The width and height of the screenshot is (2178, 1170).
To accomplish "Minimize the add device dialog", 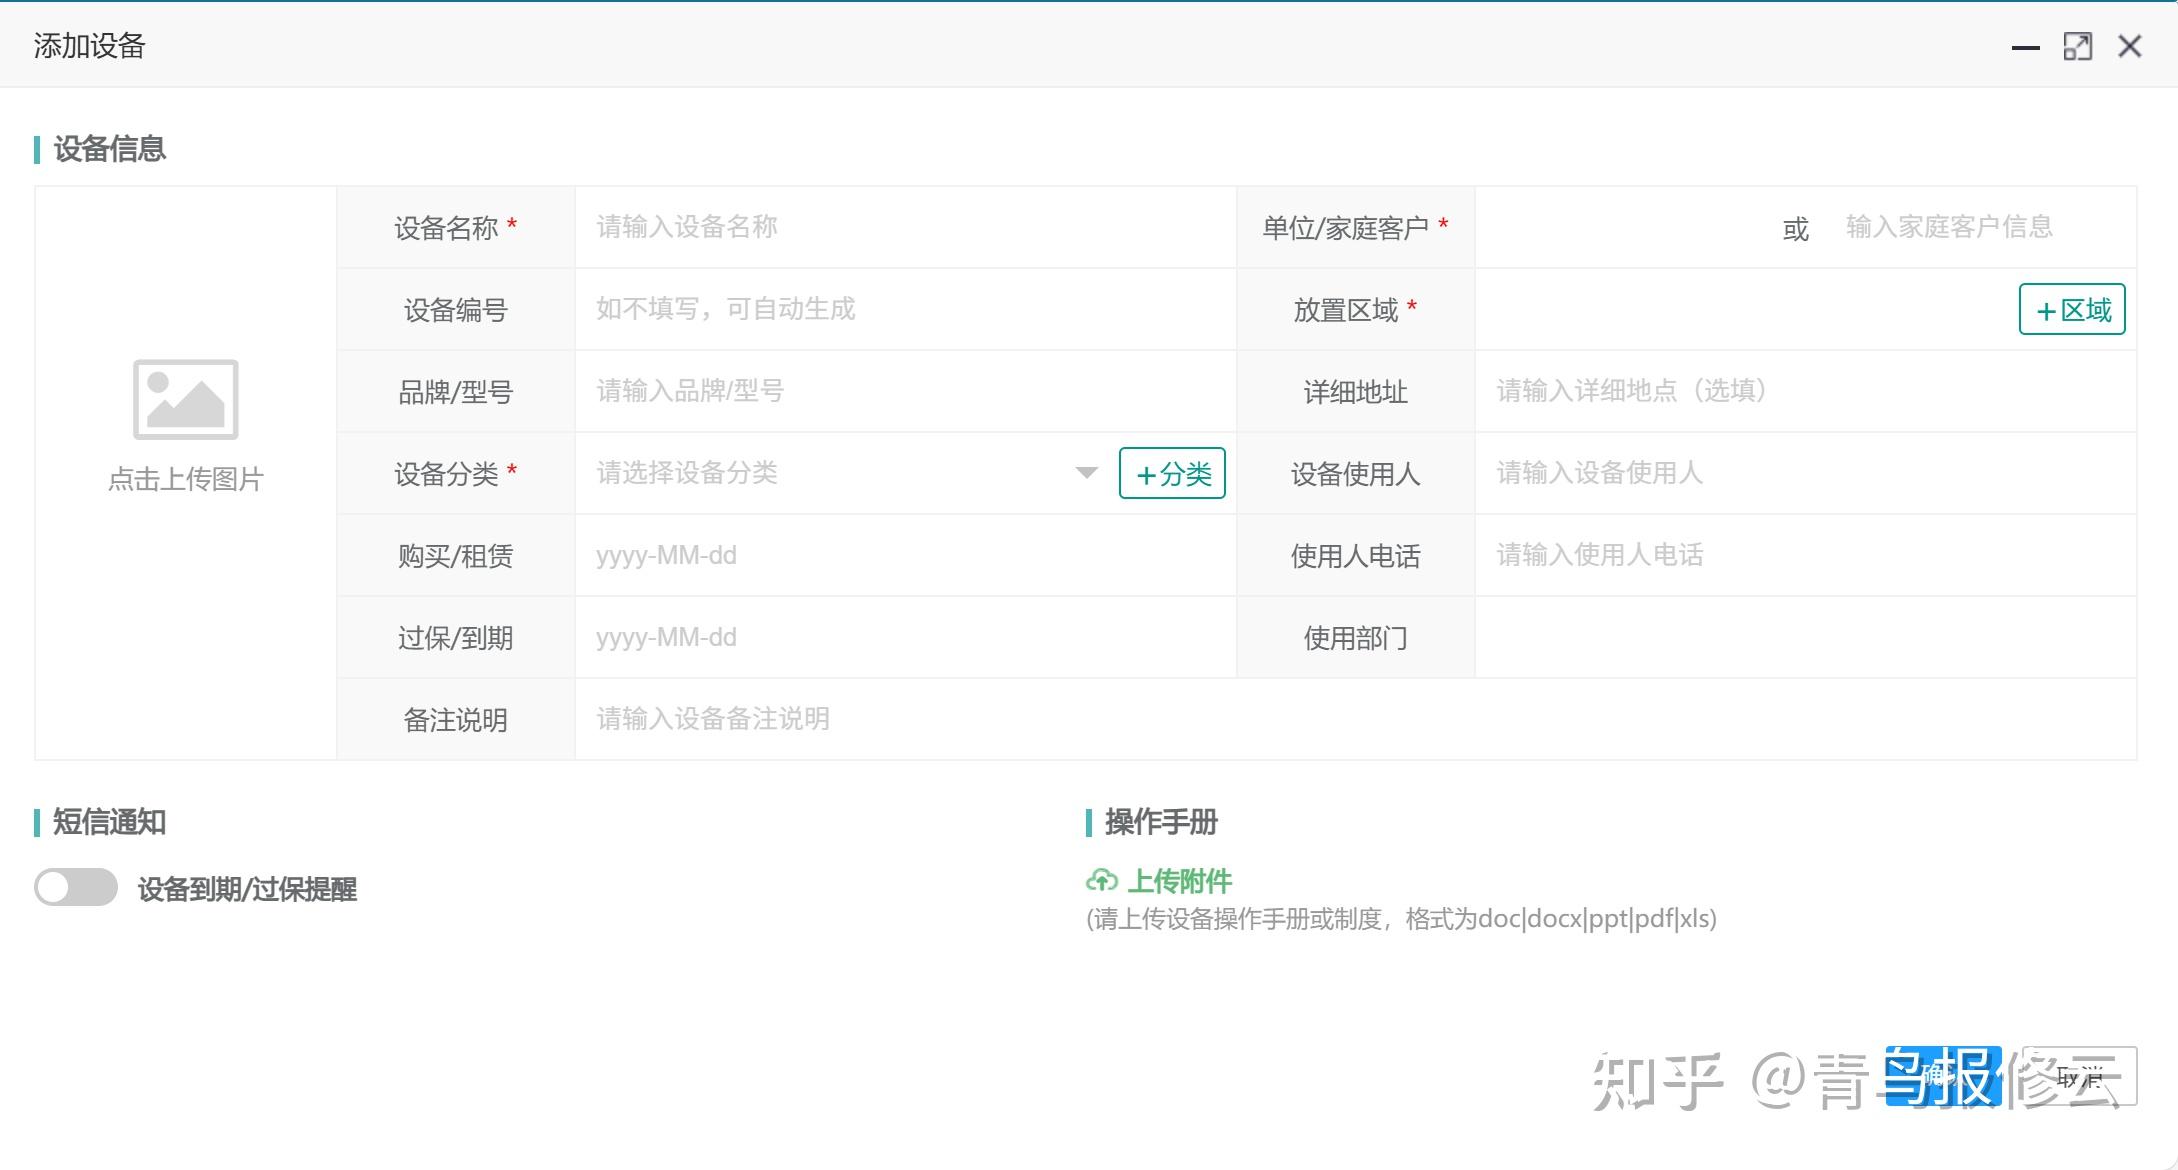I will tap(2025, 47).
